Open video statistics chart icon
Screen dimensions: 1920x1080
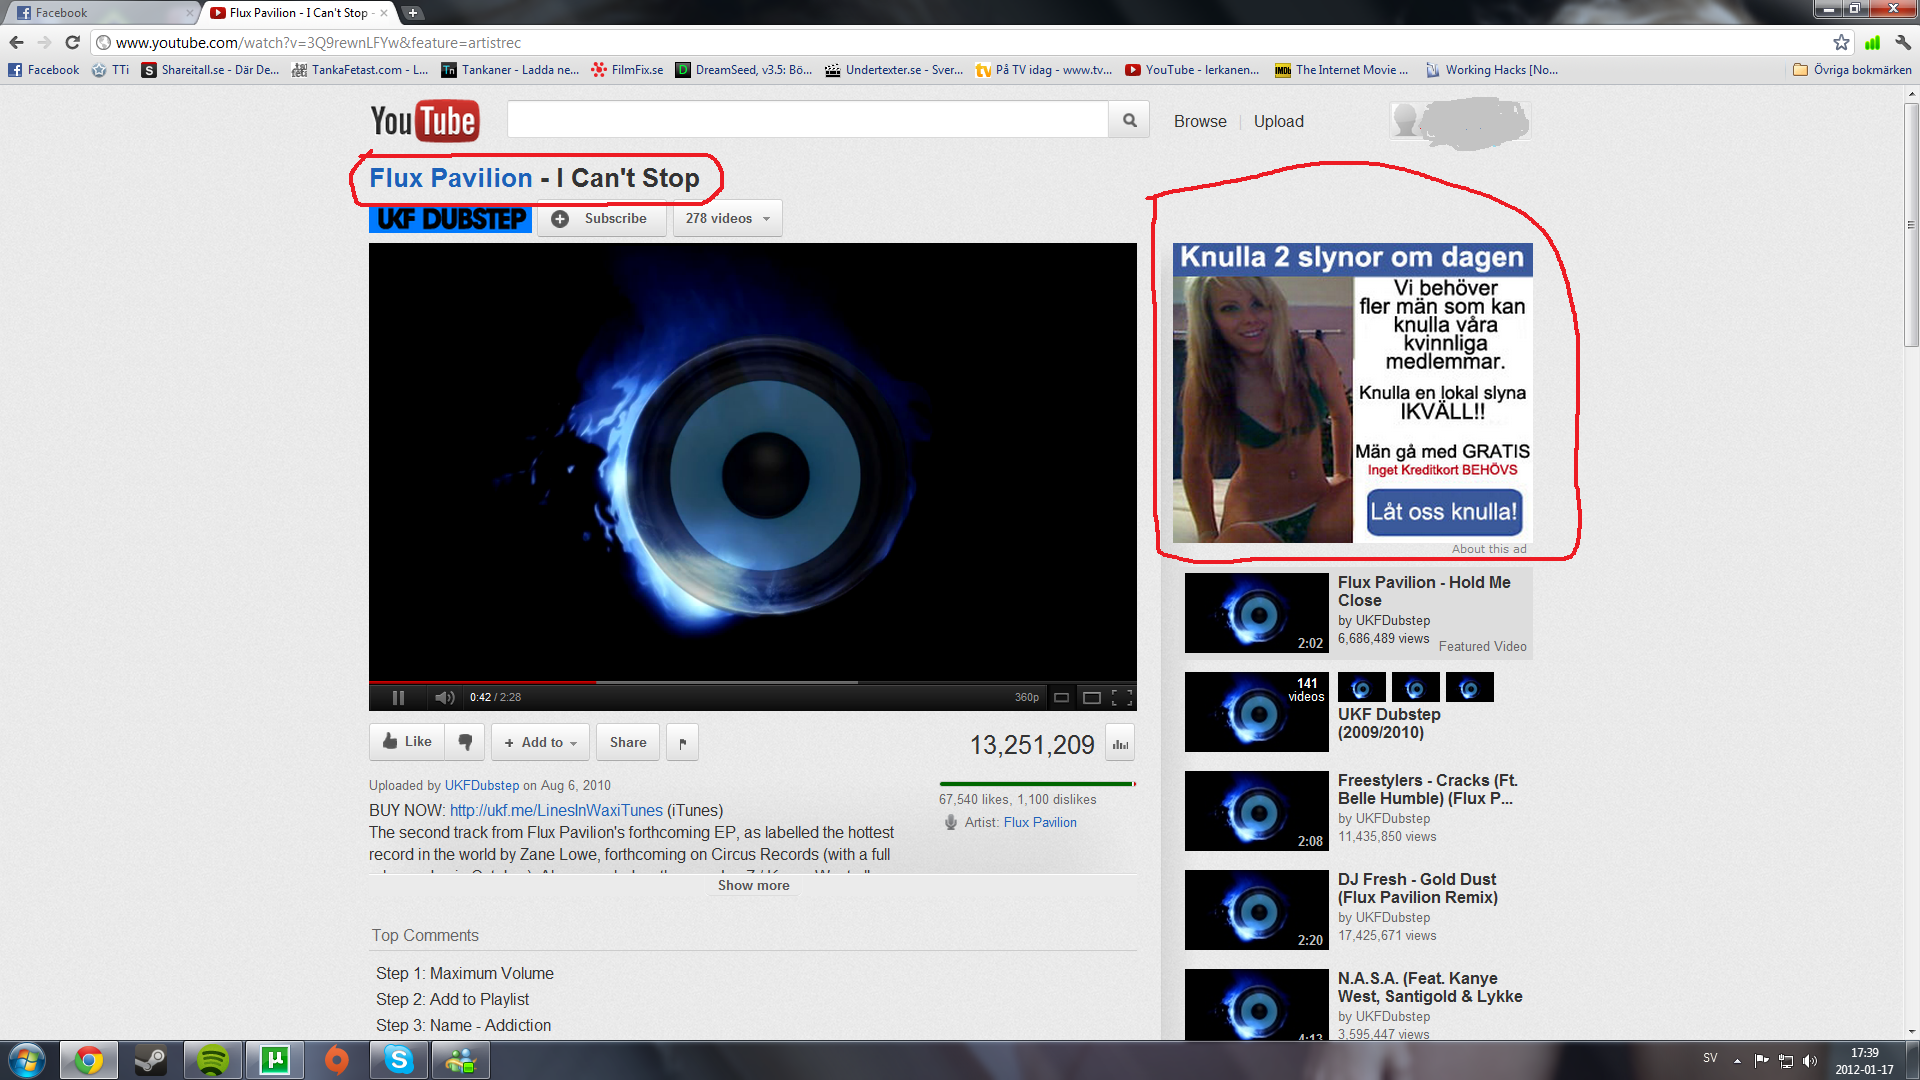point(1120,744)
